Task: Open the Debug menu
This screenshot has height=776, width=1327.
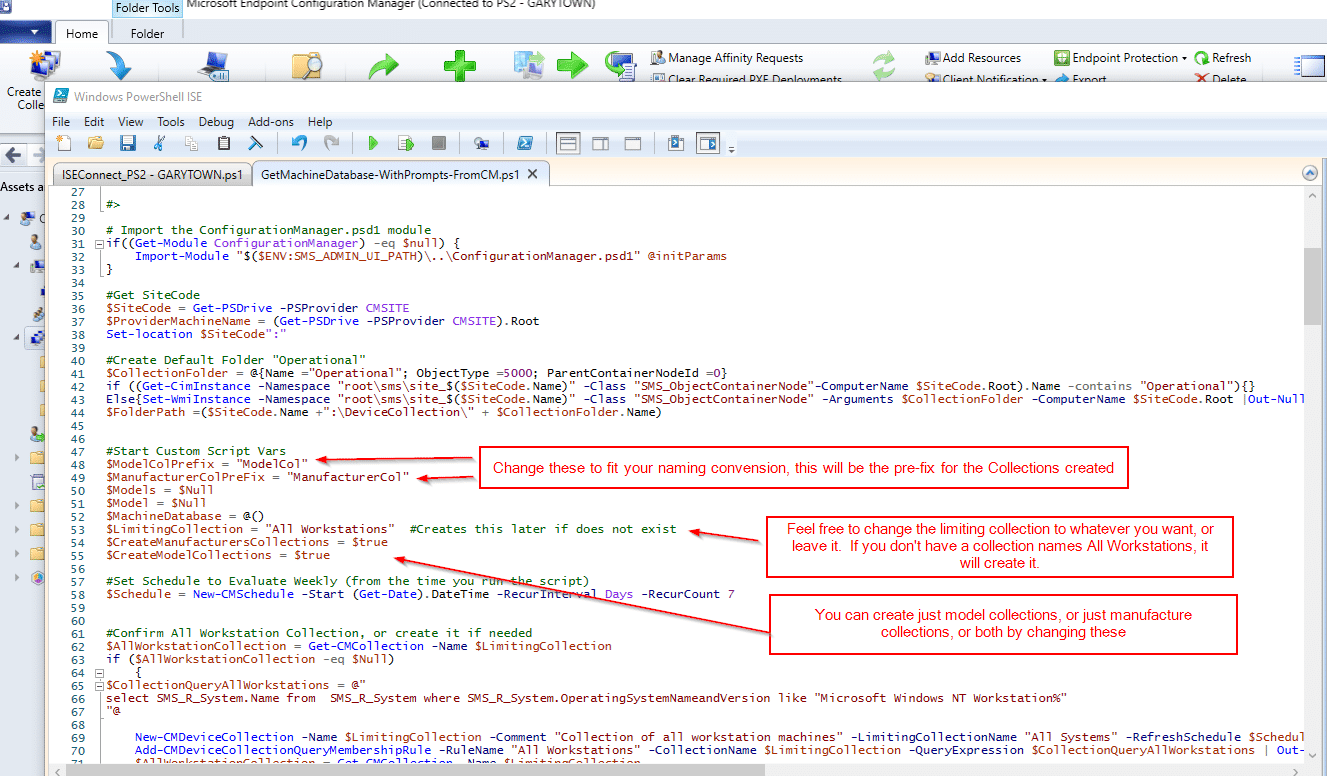Action: click(216, 122)
